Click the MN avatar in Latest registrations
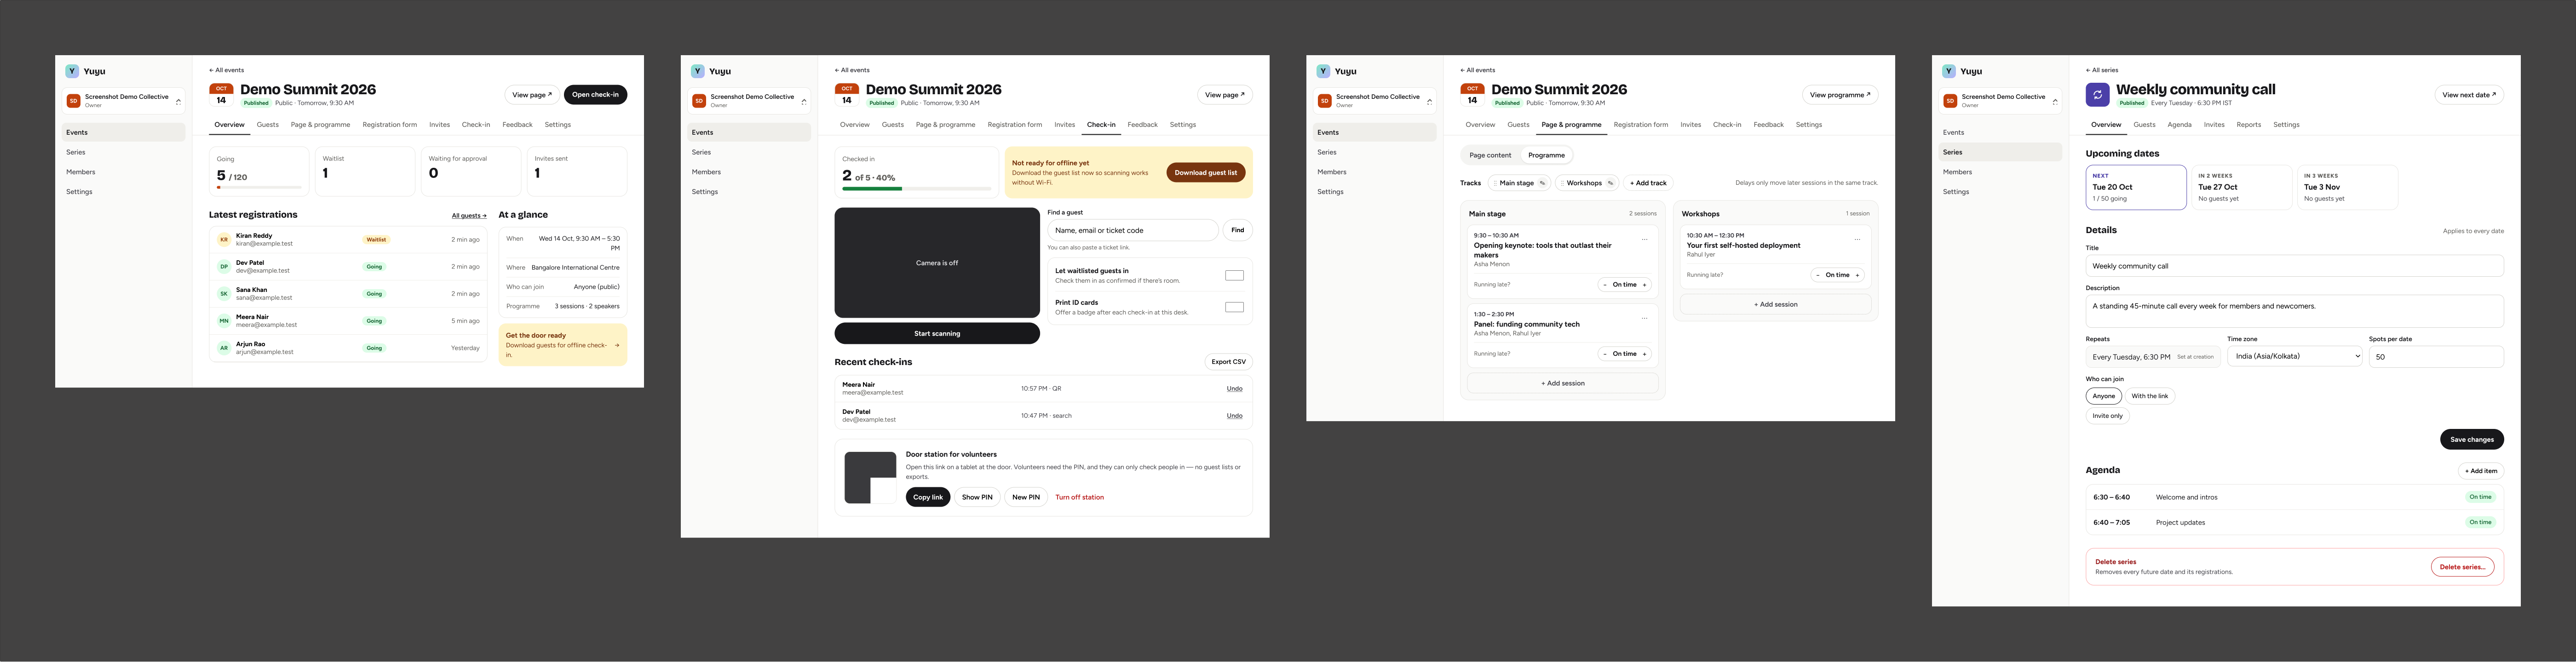 tap(224, 321)
